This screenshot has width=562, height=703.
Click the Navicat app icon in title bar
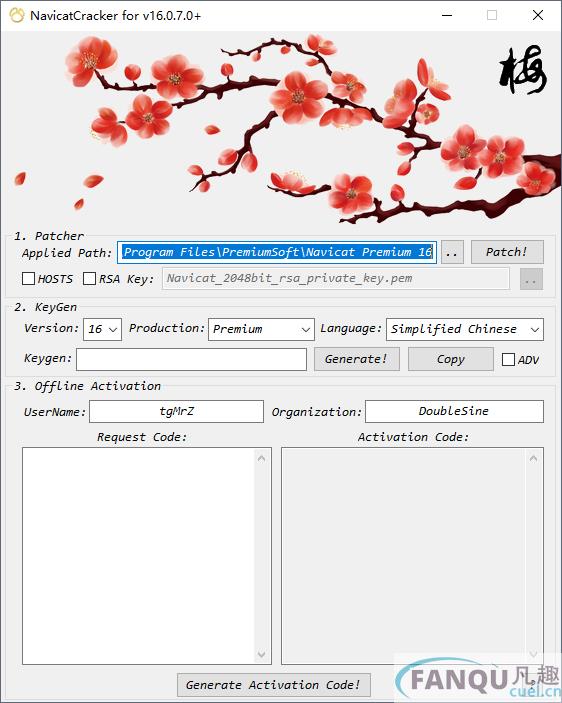(x=17, y=16)
